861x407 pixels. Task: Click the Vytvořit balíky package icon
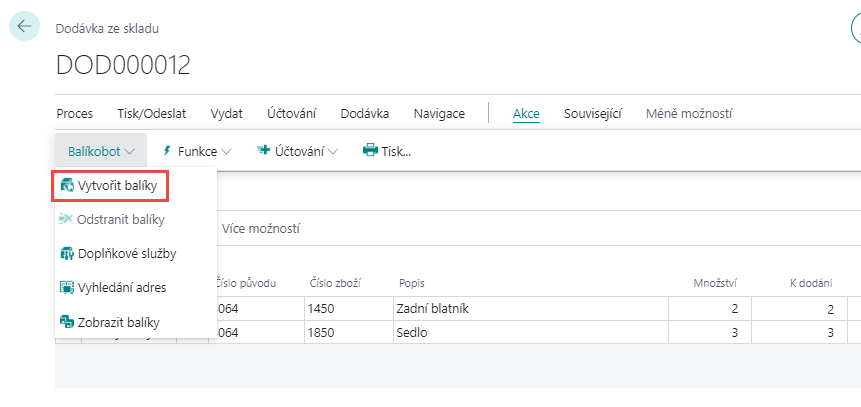click(67, 186)
